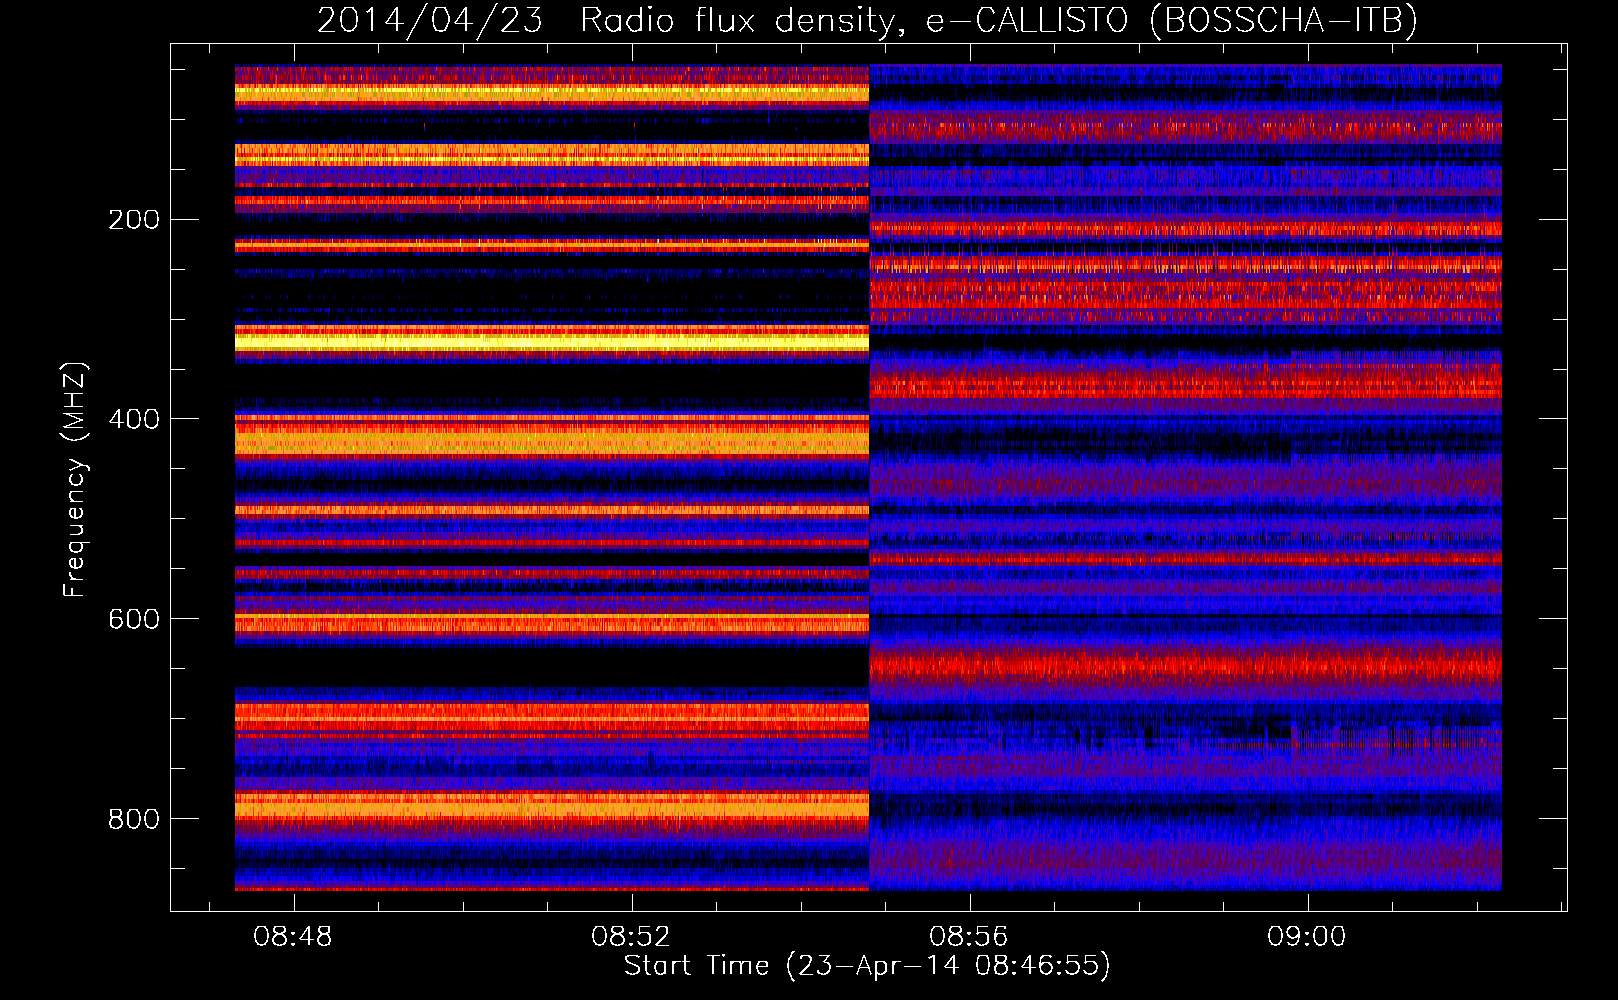Click the 400 frequency tick label
Viewport: 1618px width, 1000px height.
point(134,419)
